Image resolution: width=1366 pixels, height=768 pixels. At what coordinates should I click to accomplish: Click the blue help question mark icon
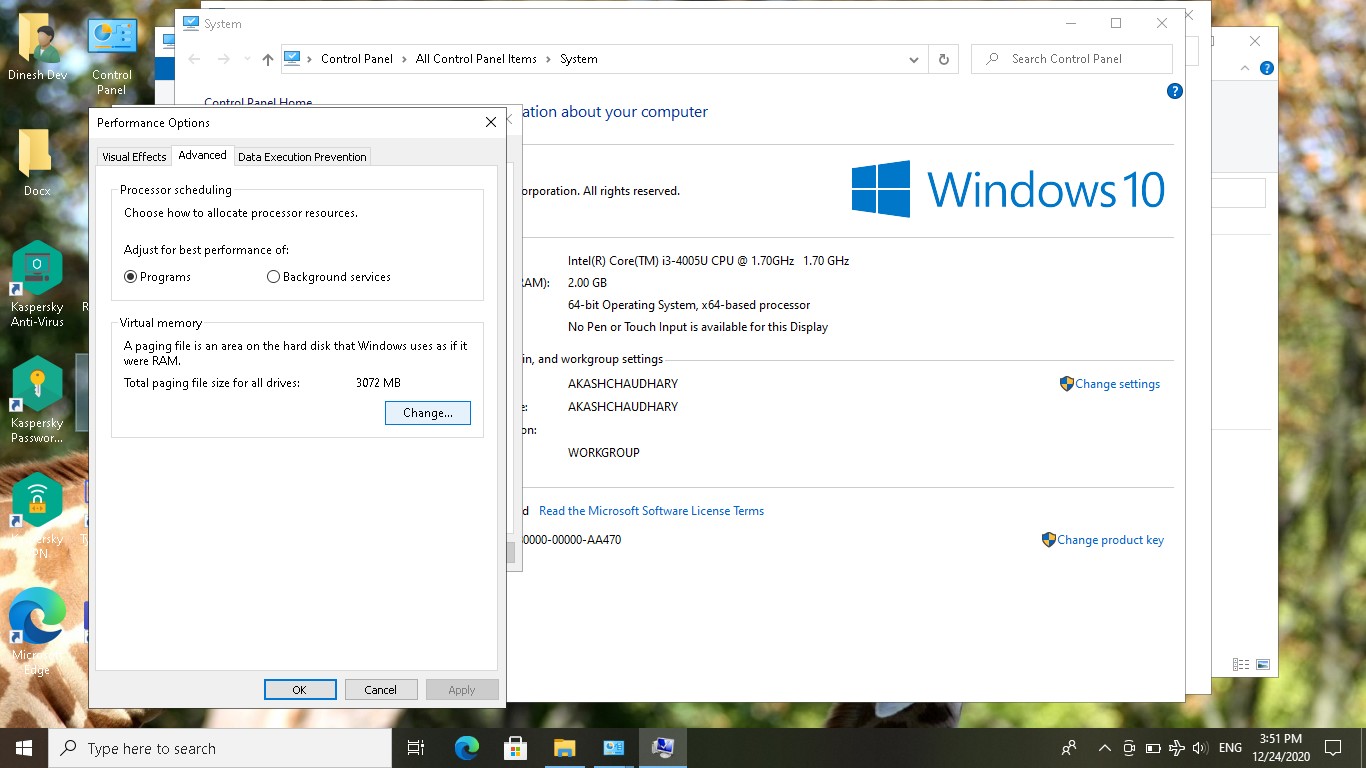point(1175,91)
